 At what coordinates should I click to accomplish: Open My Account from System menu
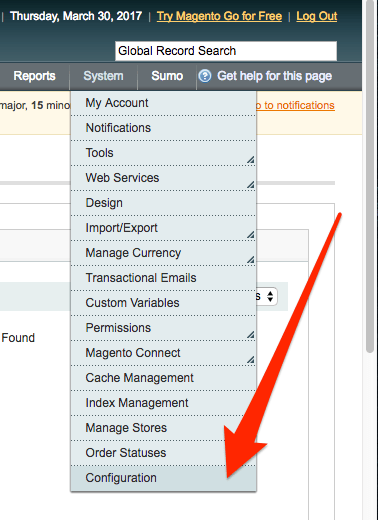coord(163,103)
